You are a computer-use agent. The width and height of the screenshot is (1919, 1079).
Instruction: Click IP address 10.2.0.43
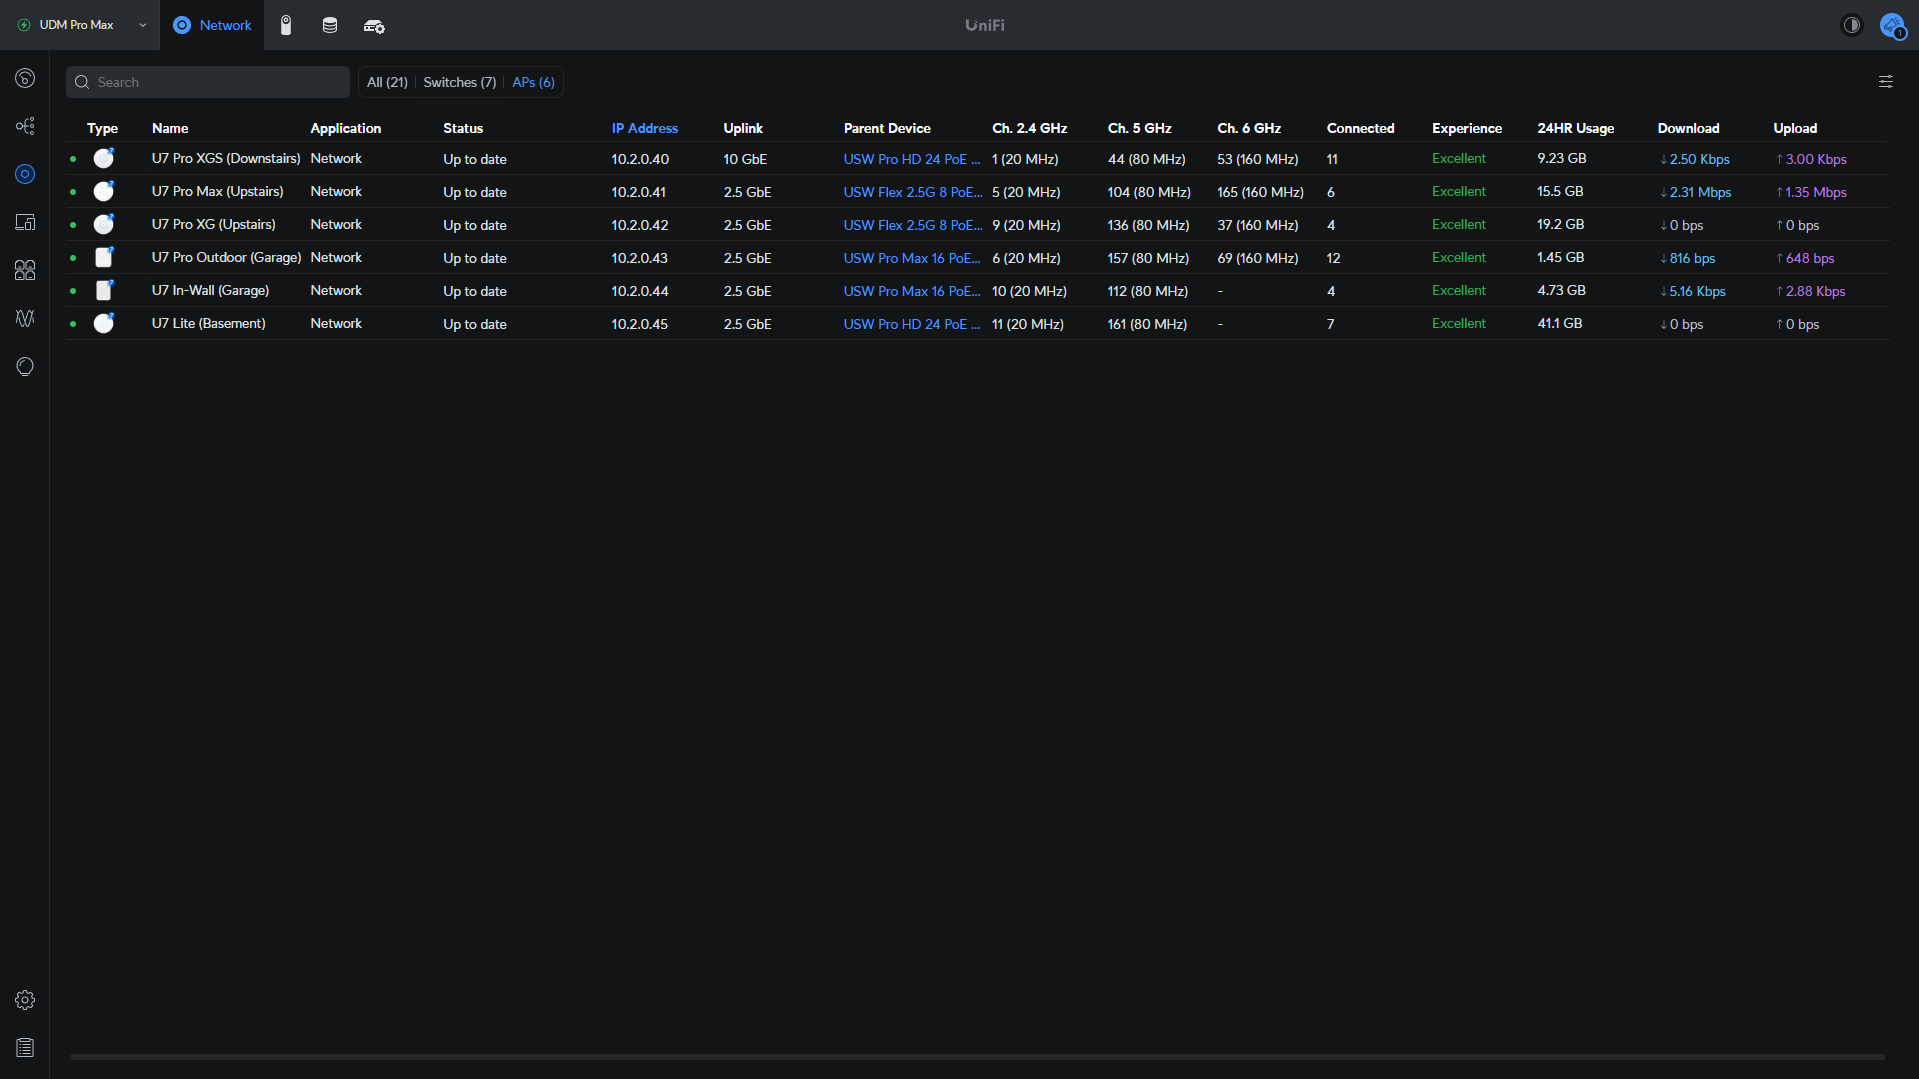(x=639, y=258)
